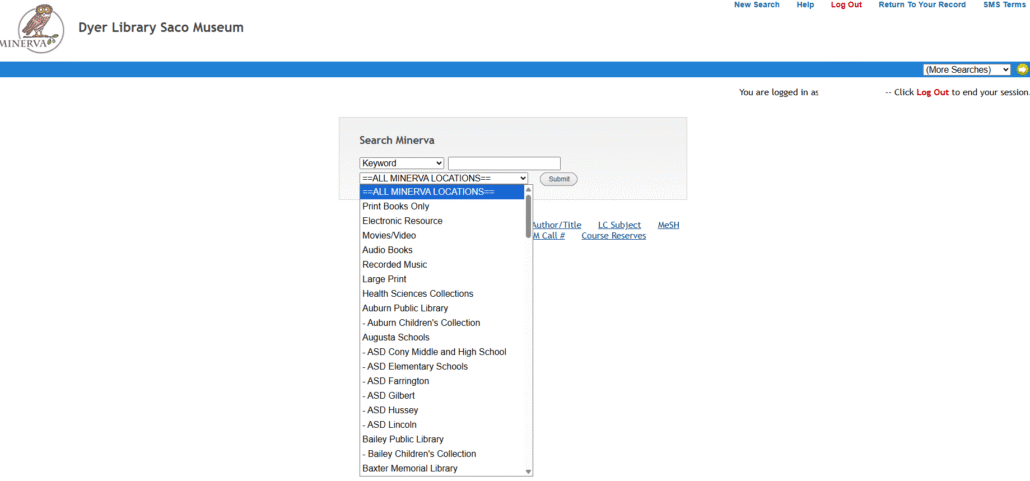Select Print Books Only option
This screenshot has height=481, width=1030.
click(x=395, y=206)
